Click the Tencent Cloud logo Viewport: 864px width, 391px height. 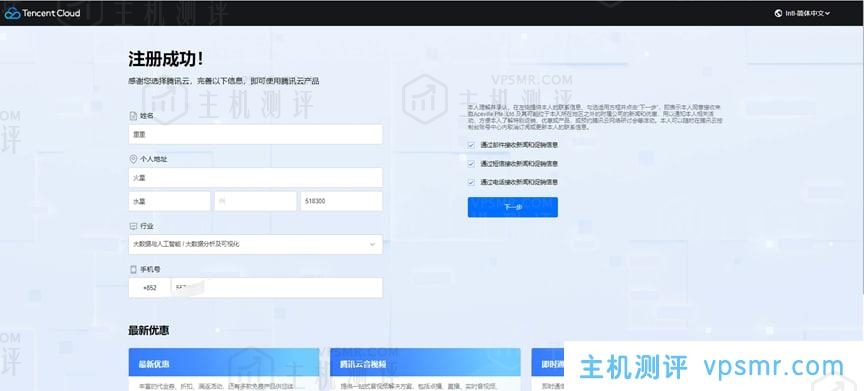point(42,13)
